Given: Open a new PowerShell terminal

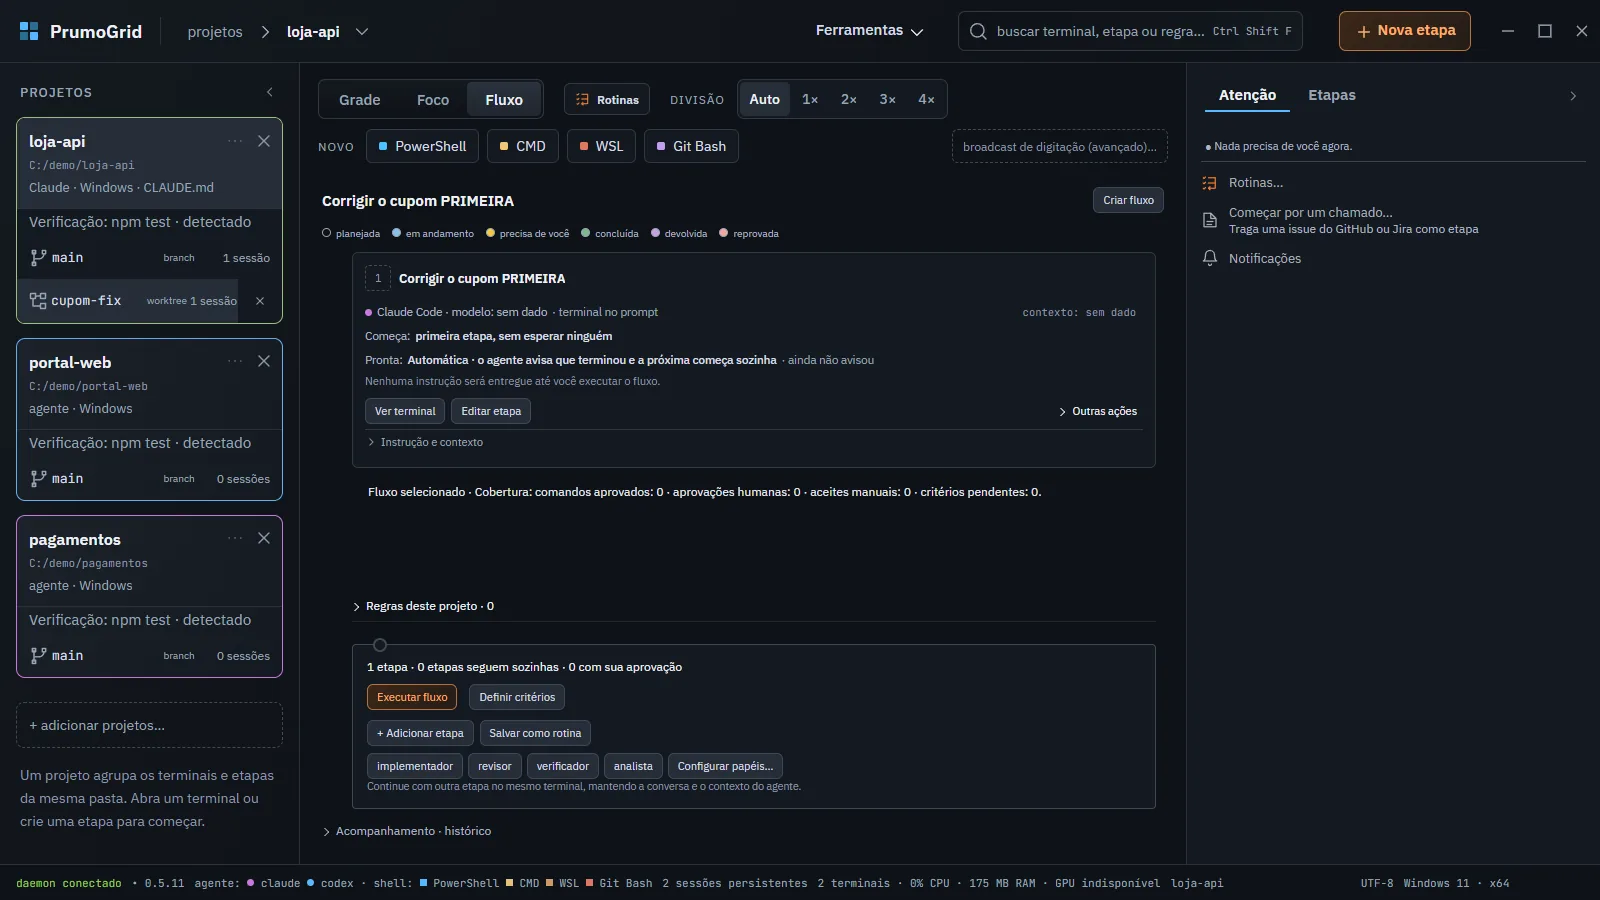Looking at the screenshot, I should 422,146.
